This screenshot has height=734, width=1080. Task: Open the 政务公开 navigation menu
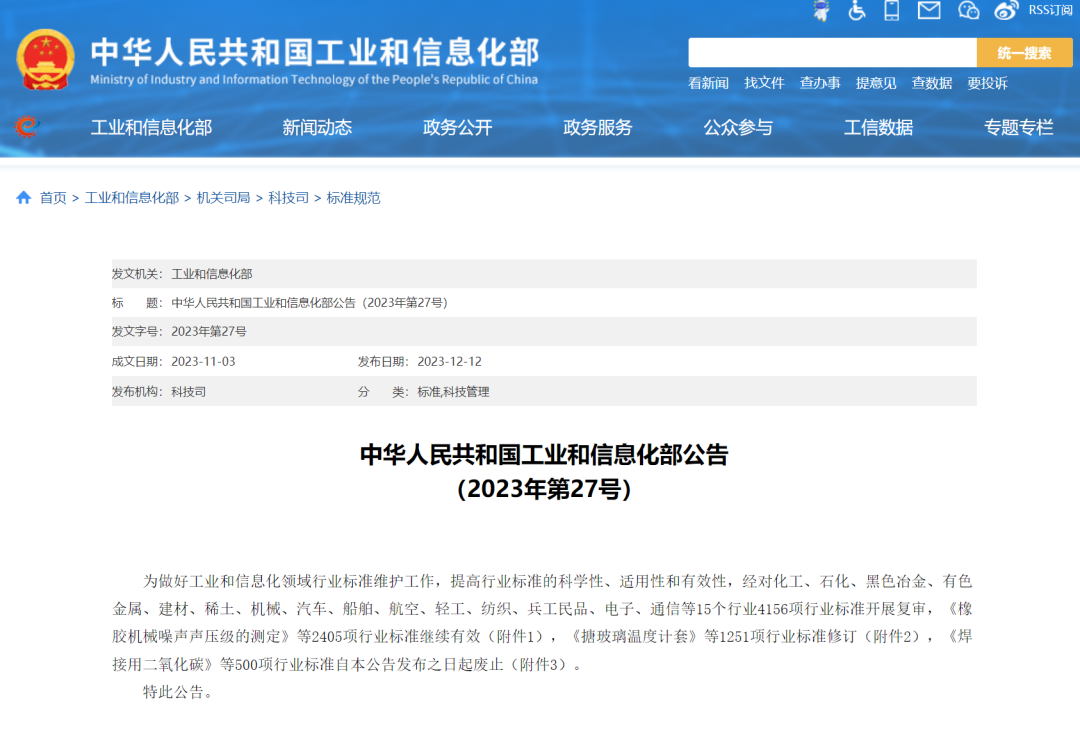pyautogui.click(x=457, y=127)
